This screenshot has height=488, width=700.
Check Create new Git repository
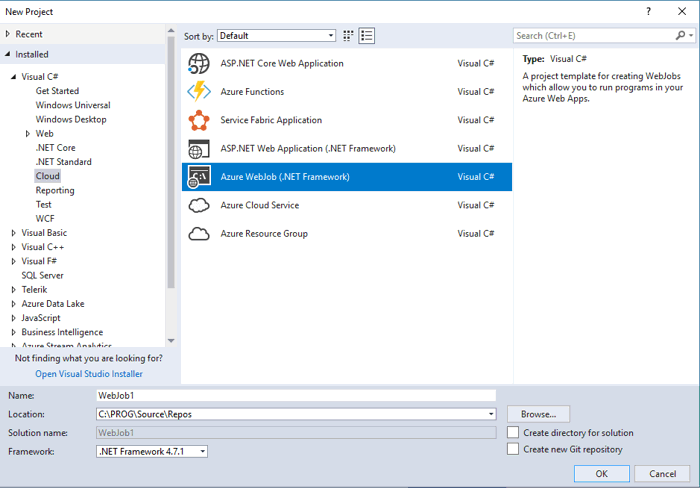pyautogui.click(x=513, y=449)
